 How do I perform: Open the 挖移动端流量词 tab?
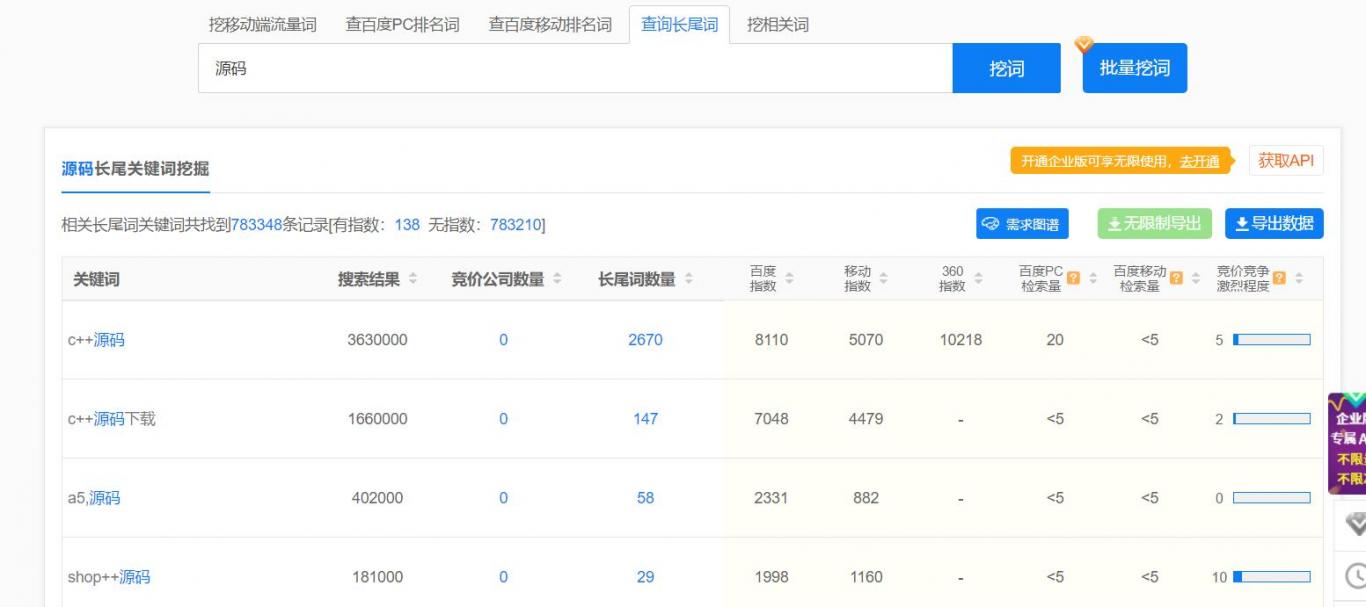[262, 25]
